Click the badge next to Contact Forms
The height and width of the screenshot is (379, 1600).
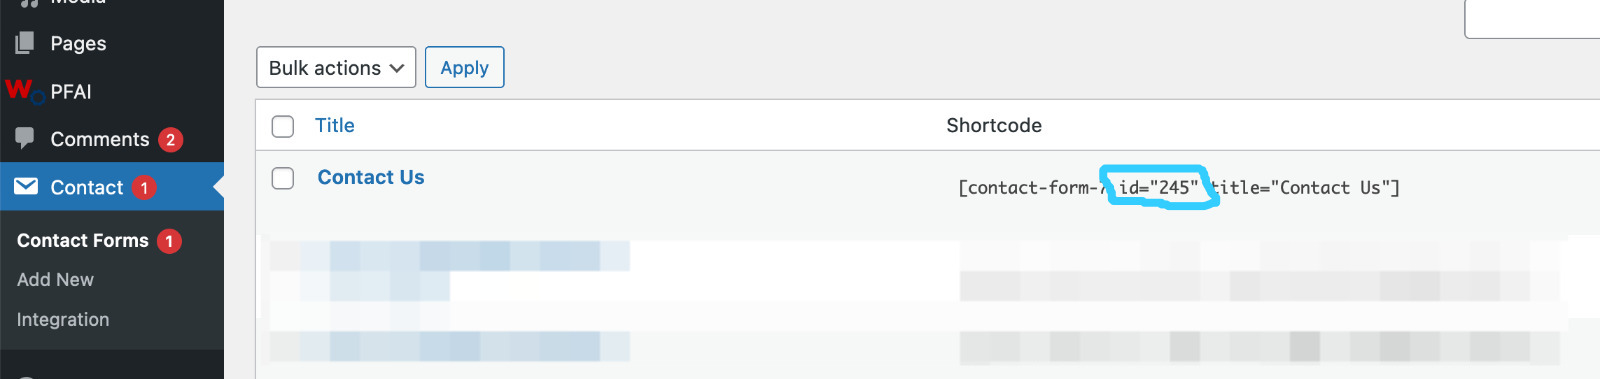click(169, 241)
